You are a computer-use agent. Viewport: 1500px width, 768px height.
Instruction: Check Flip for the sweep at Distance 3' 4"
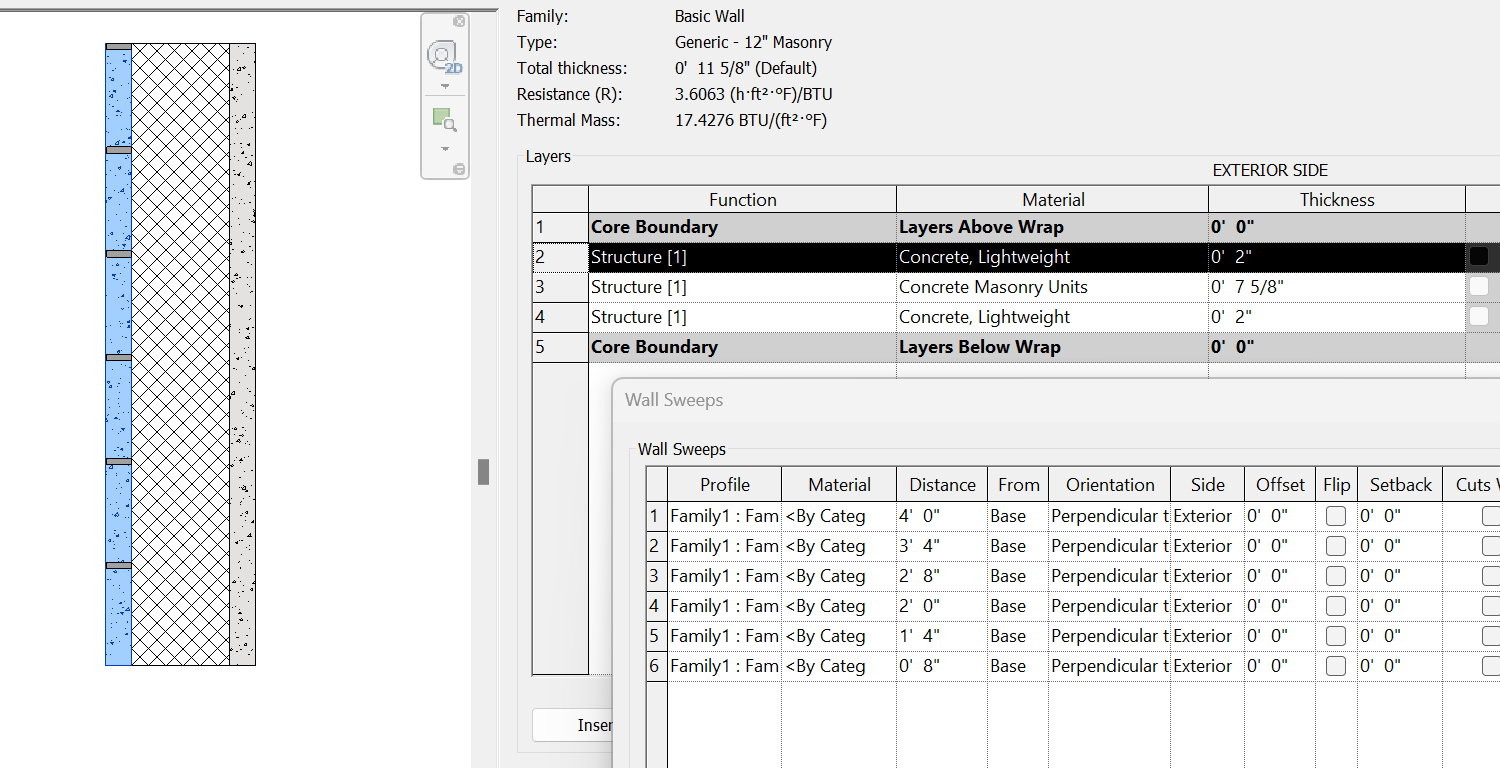1336,546
